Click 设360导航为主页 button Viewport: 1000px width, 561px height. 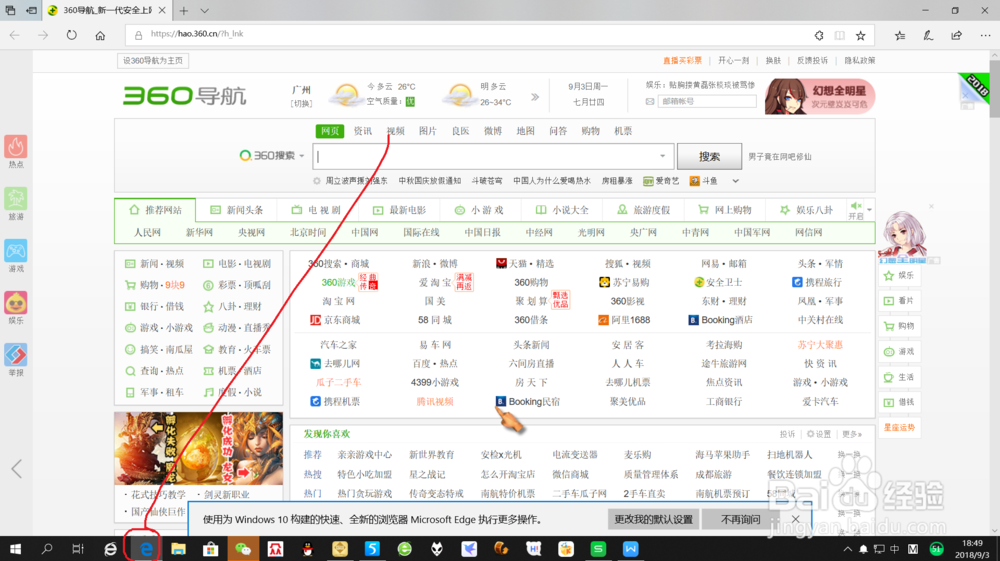(x=153, y=61)
